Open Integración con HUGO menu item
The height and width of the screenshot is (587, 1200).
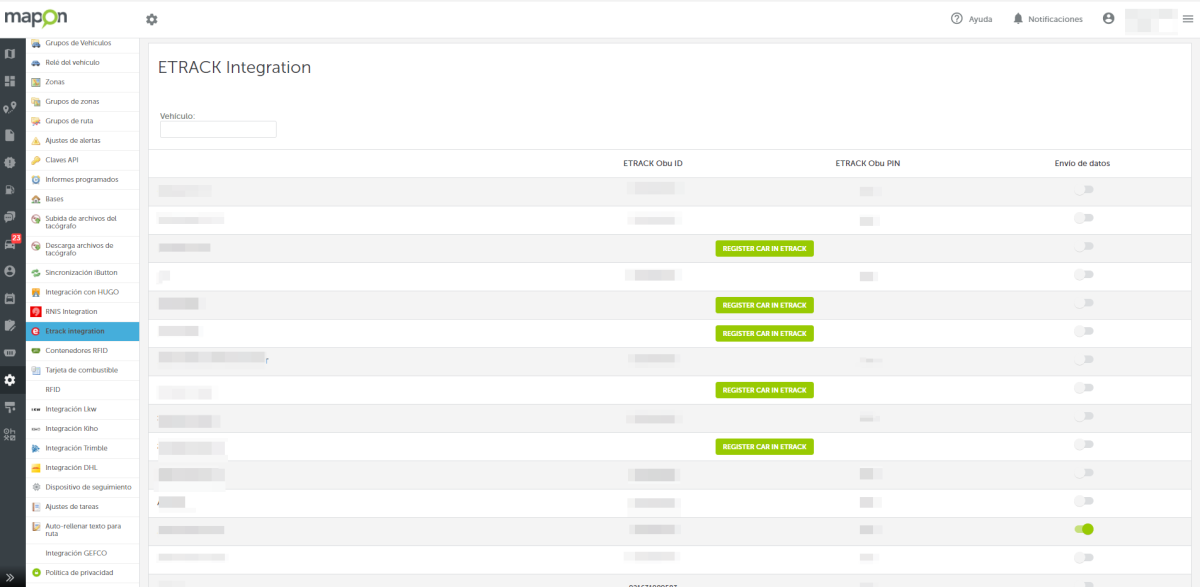[x=82, y=292]
